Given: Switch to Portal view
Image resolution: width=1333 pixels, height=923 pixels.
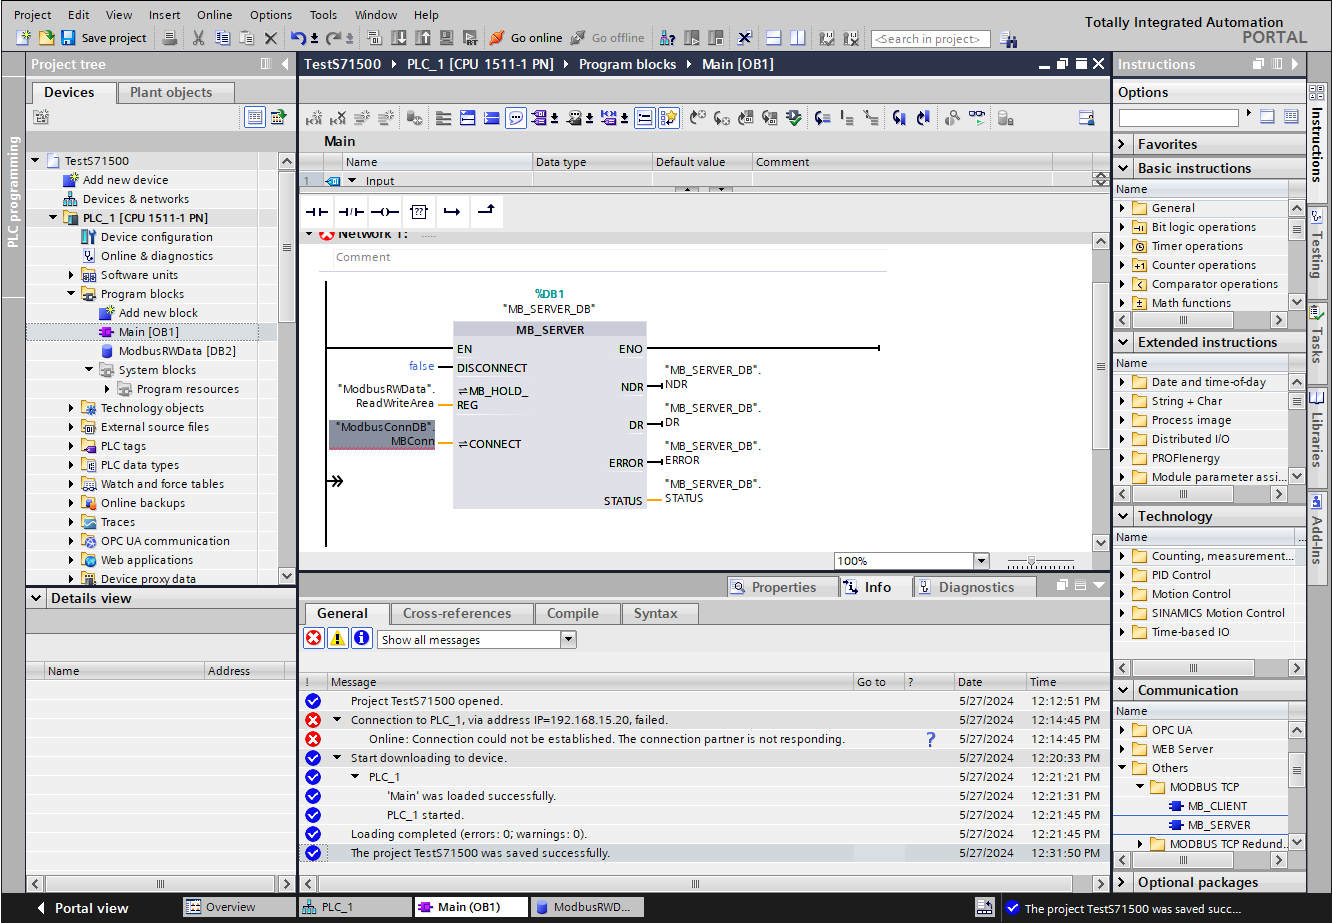Looking at the screenshot, I should [x=82, y=908].
